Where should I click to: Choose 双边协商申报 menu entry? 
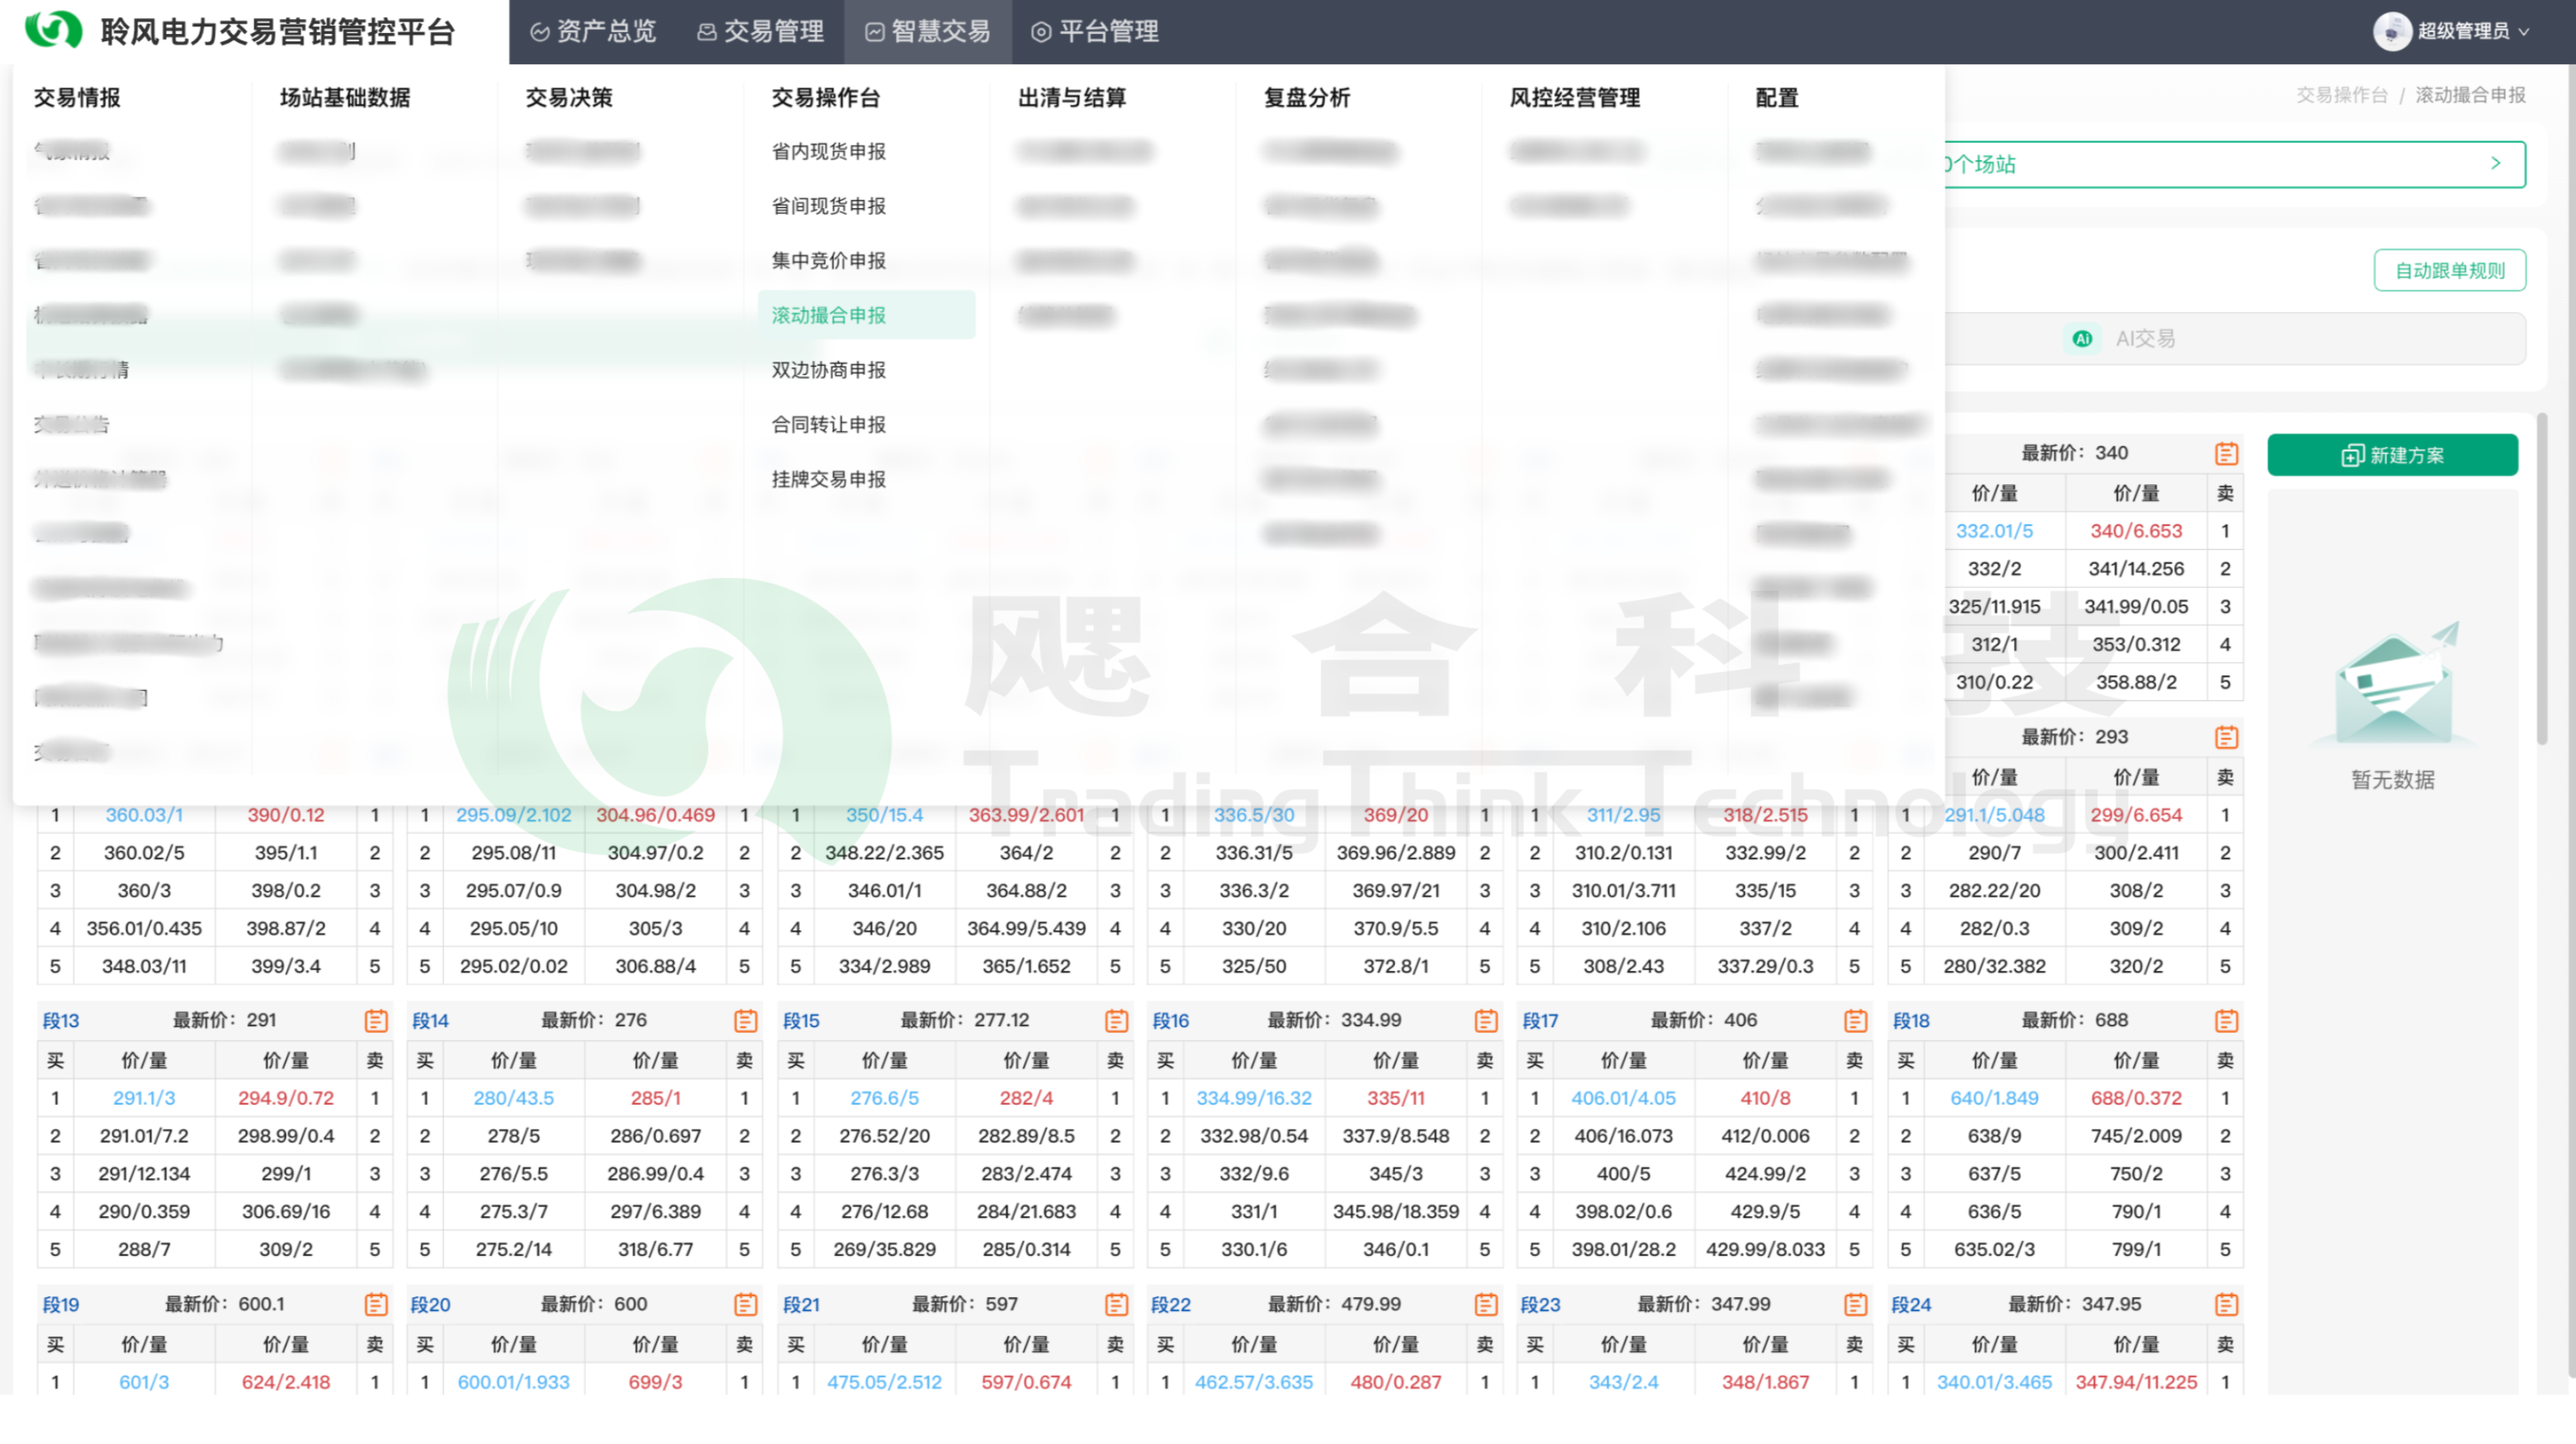pos(828,370)
